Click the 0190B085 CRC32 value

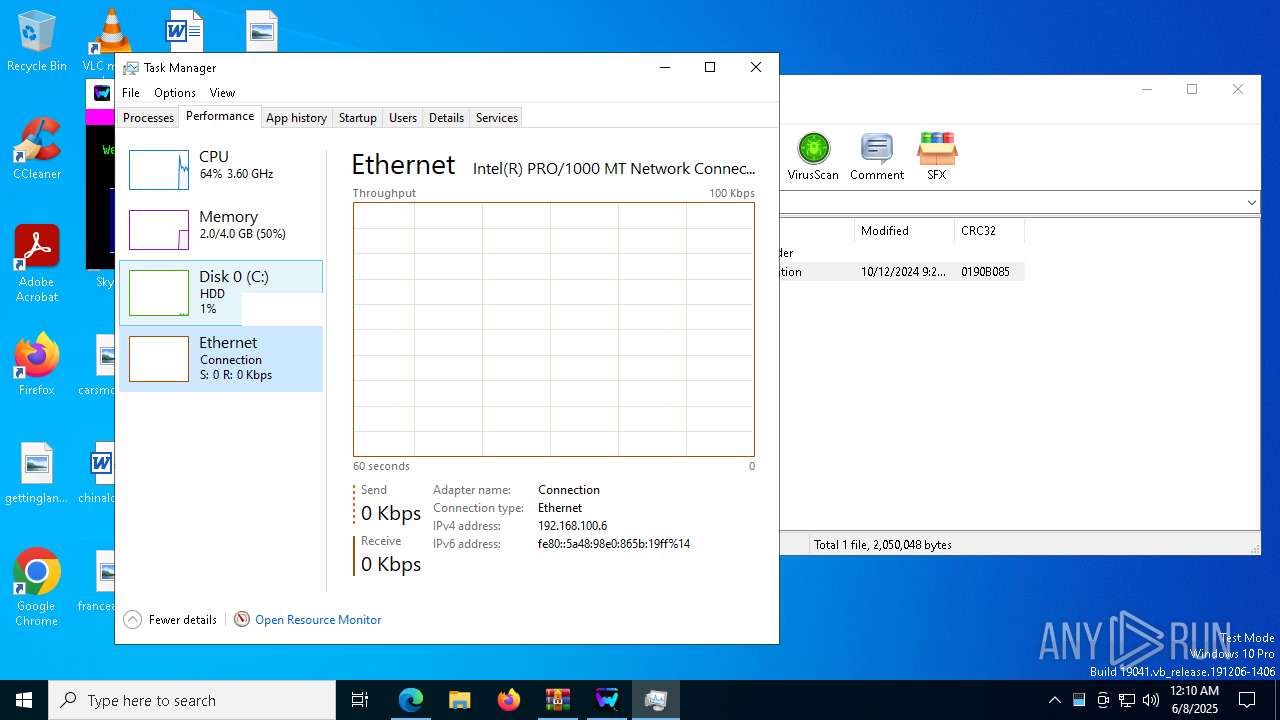[x=985, y=272]
